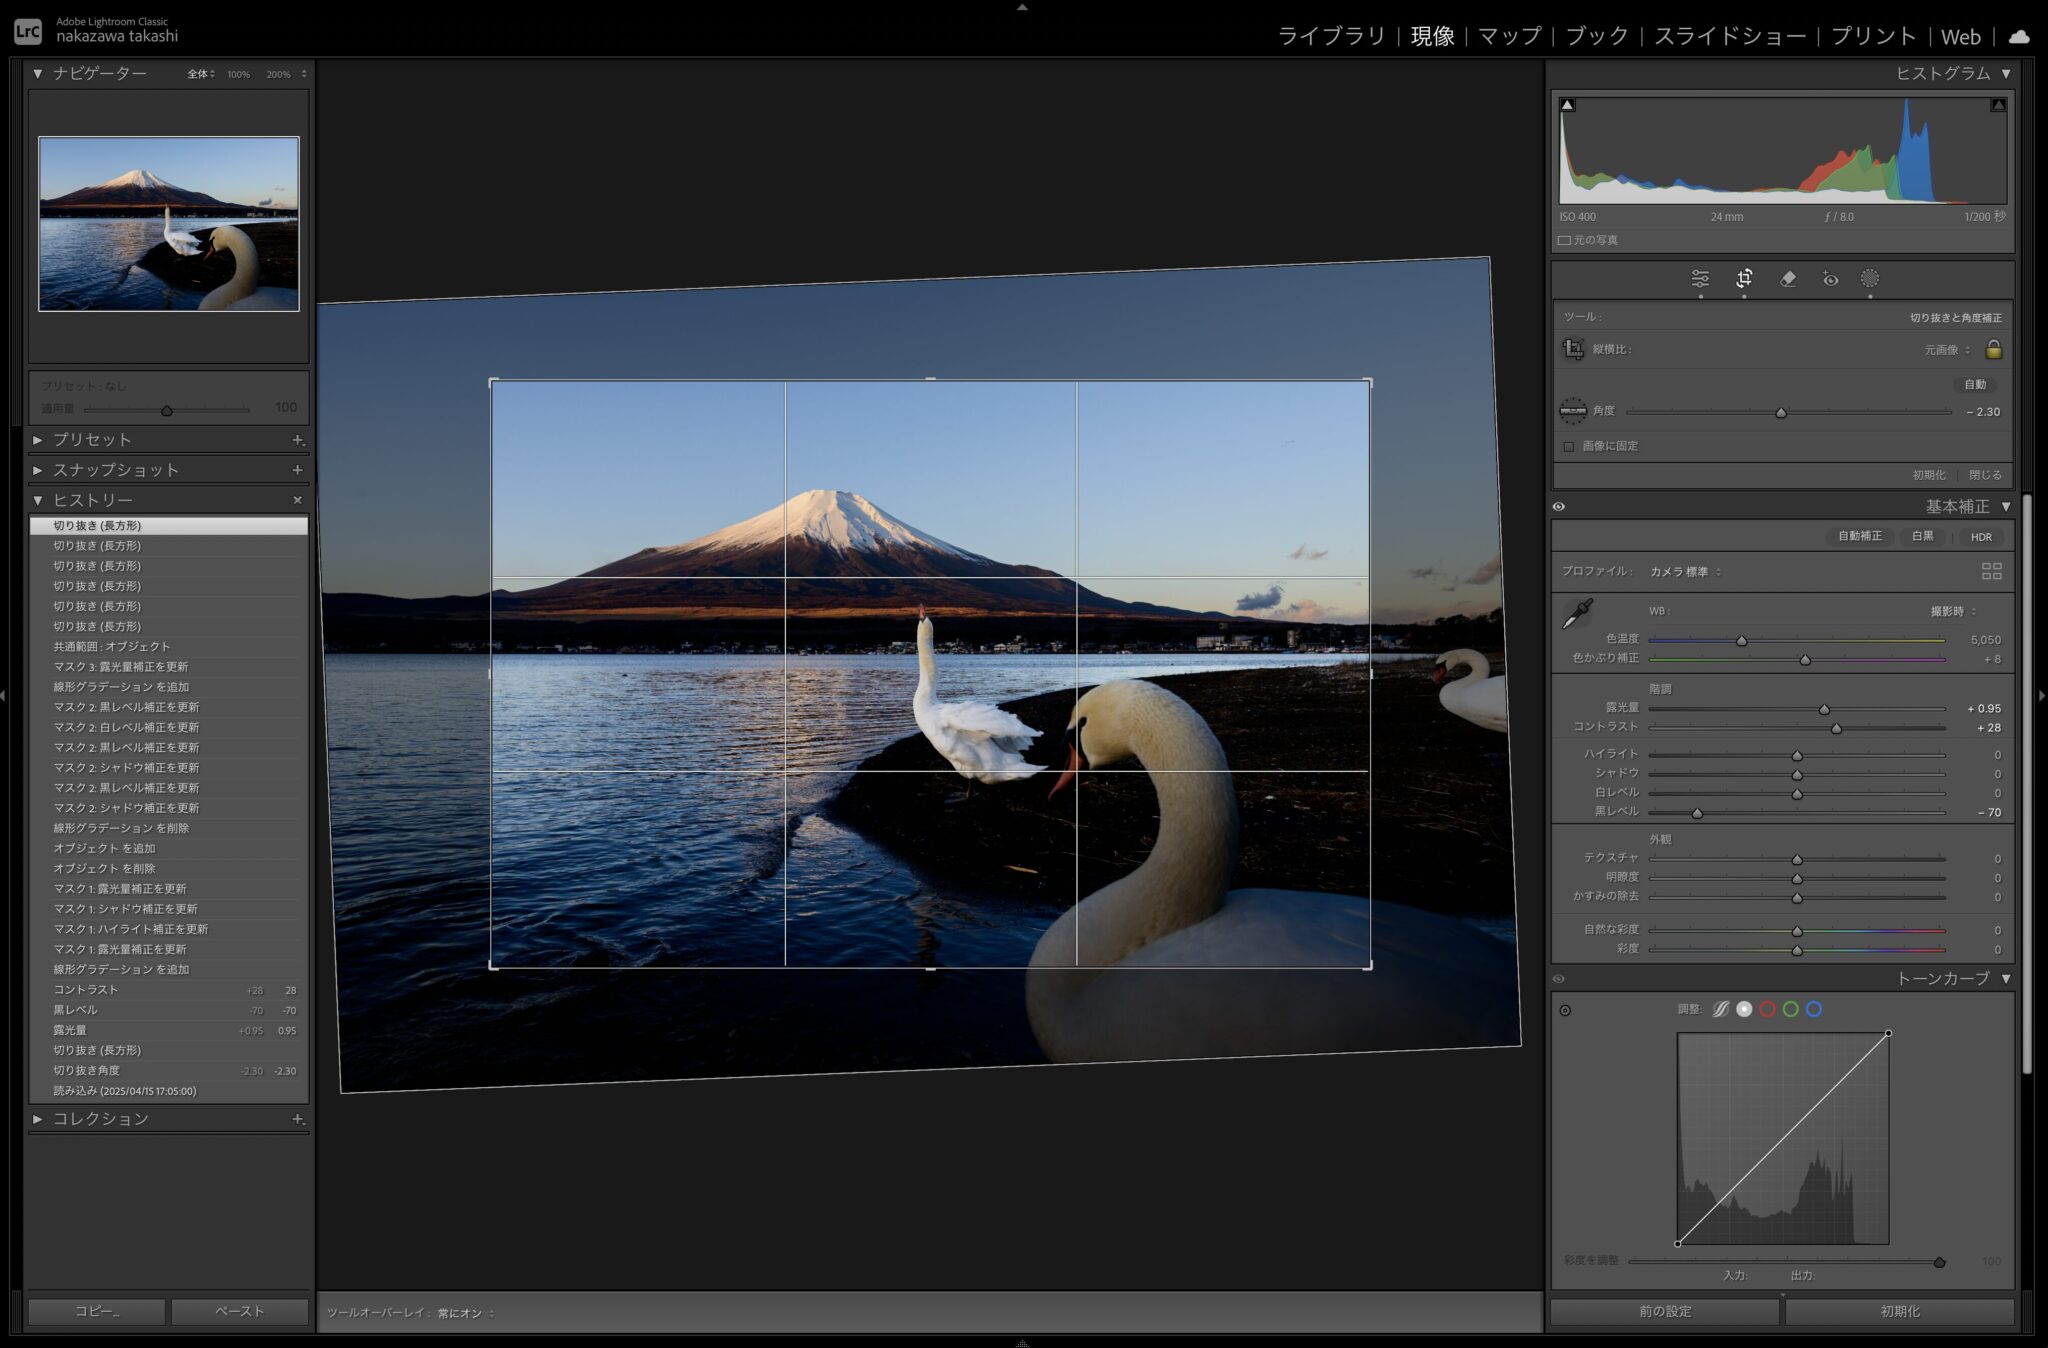This screenshot has height=1348, width=2048.
Task: Click the 前の設定 button
Action: click(x=1665, y=1311)
